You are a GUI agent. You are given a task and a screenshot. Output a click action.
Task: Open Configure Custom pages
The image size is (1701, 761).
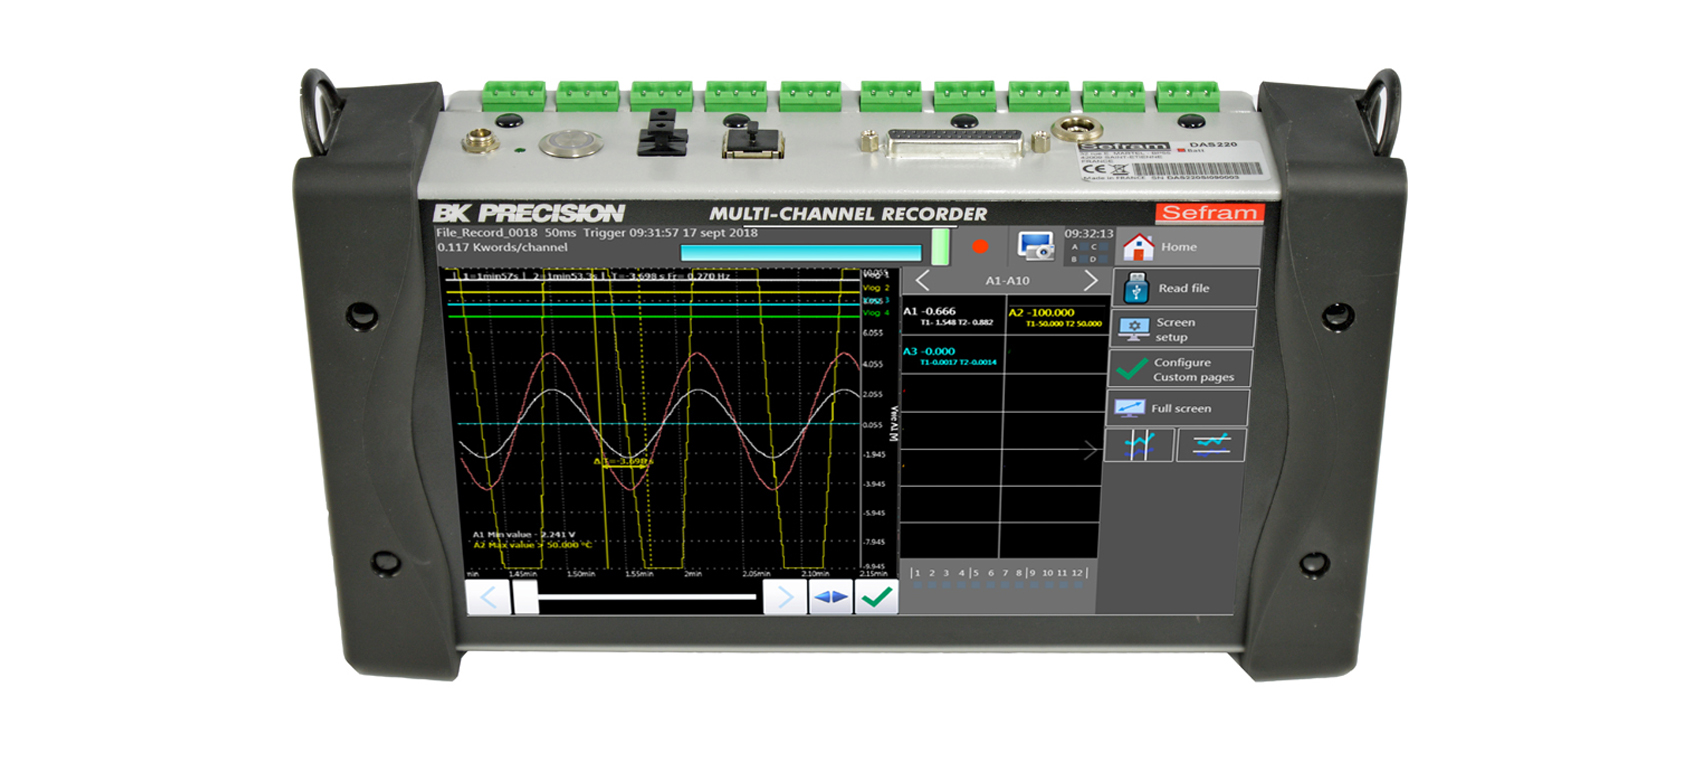point(1180,370)
